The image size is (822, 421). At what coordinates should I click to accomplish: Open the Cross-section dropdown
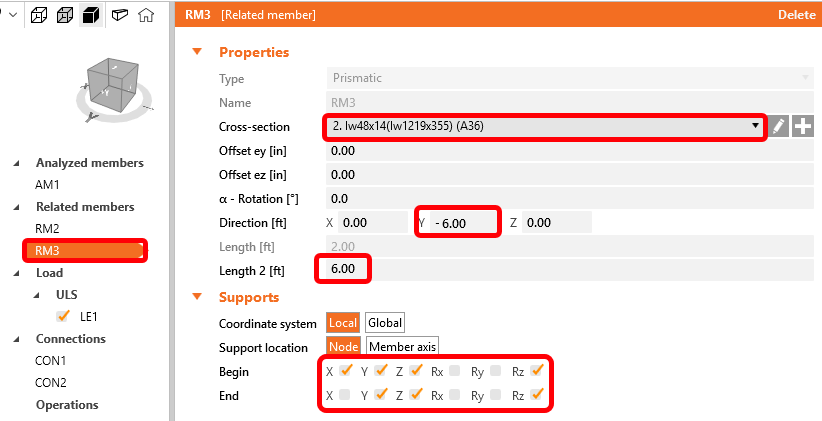coord(544,126)
